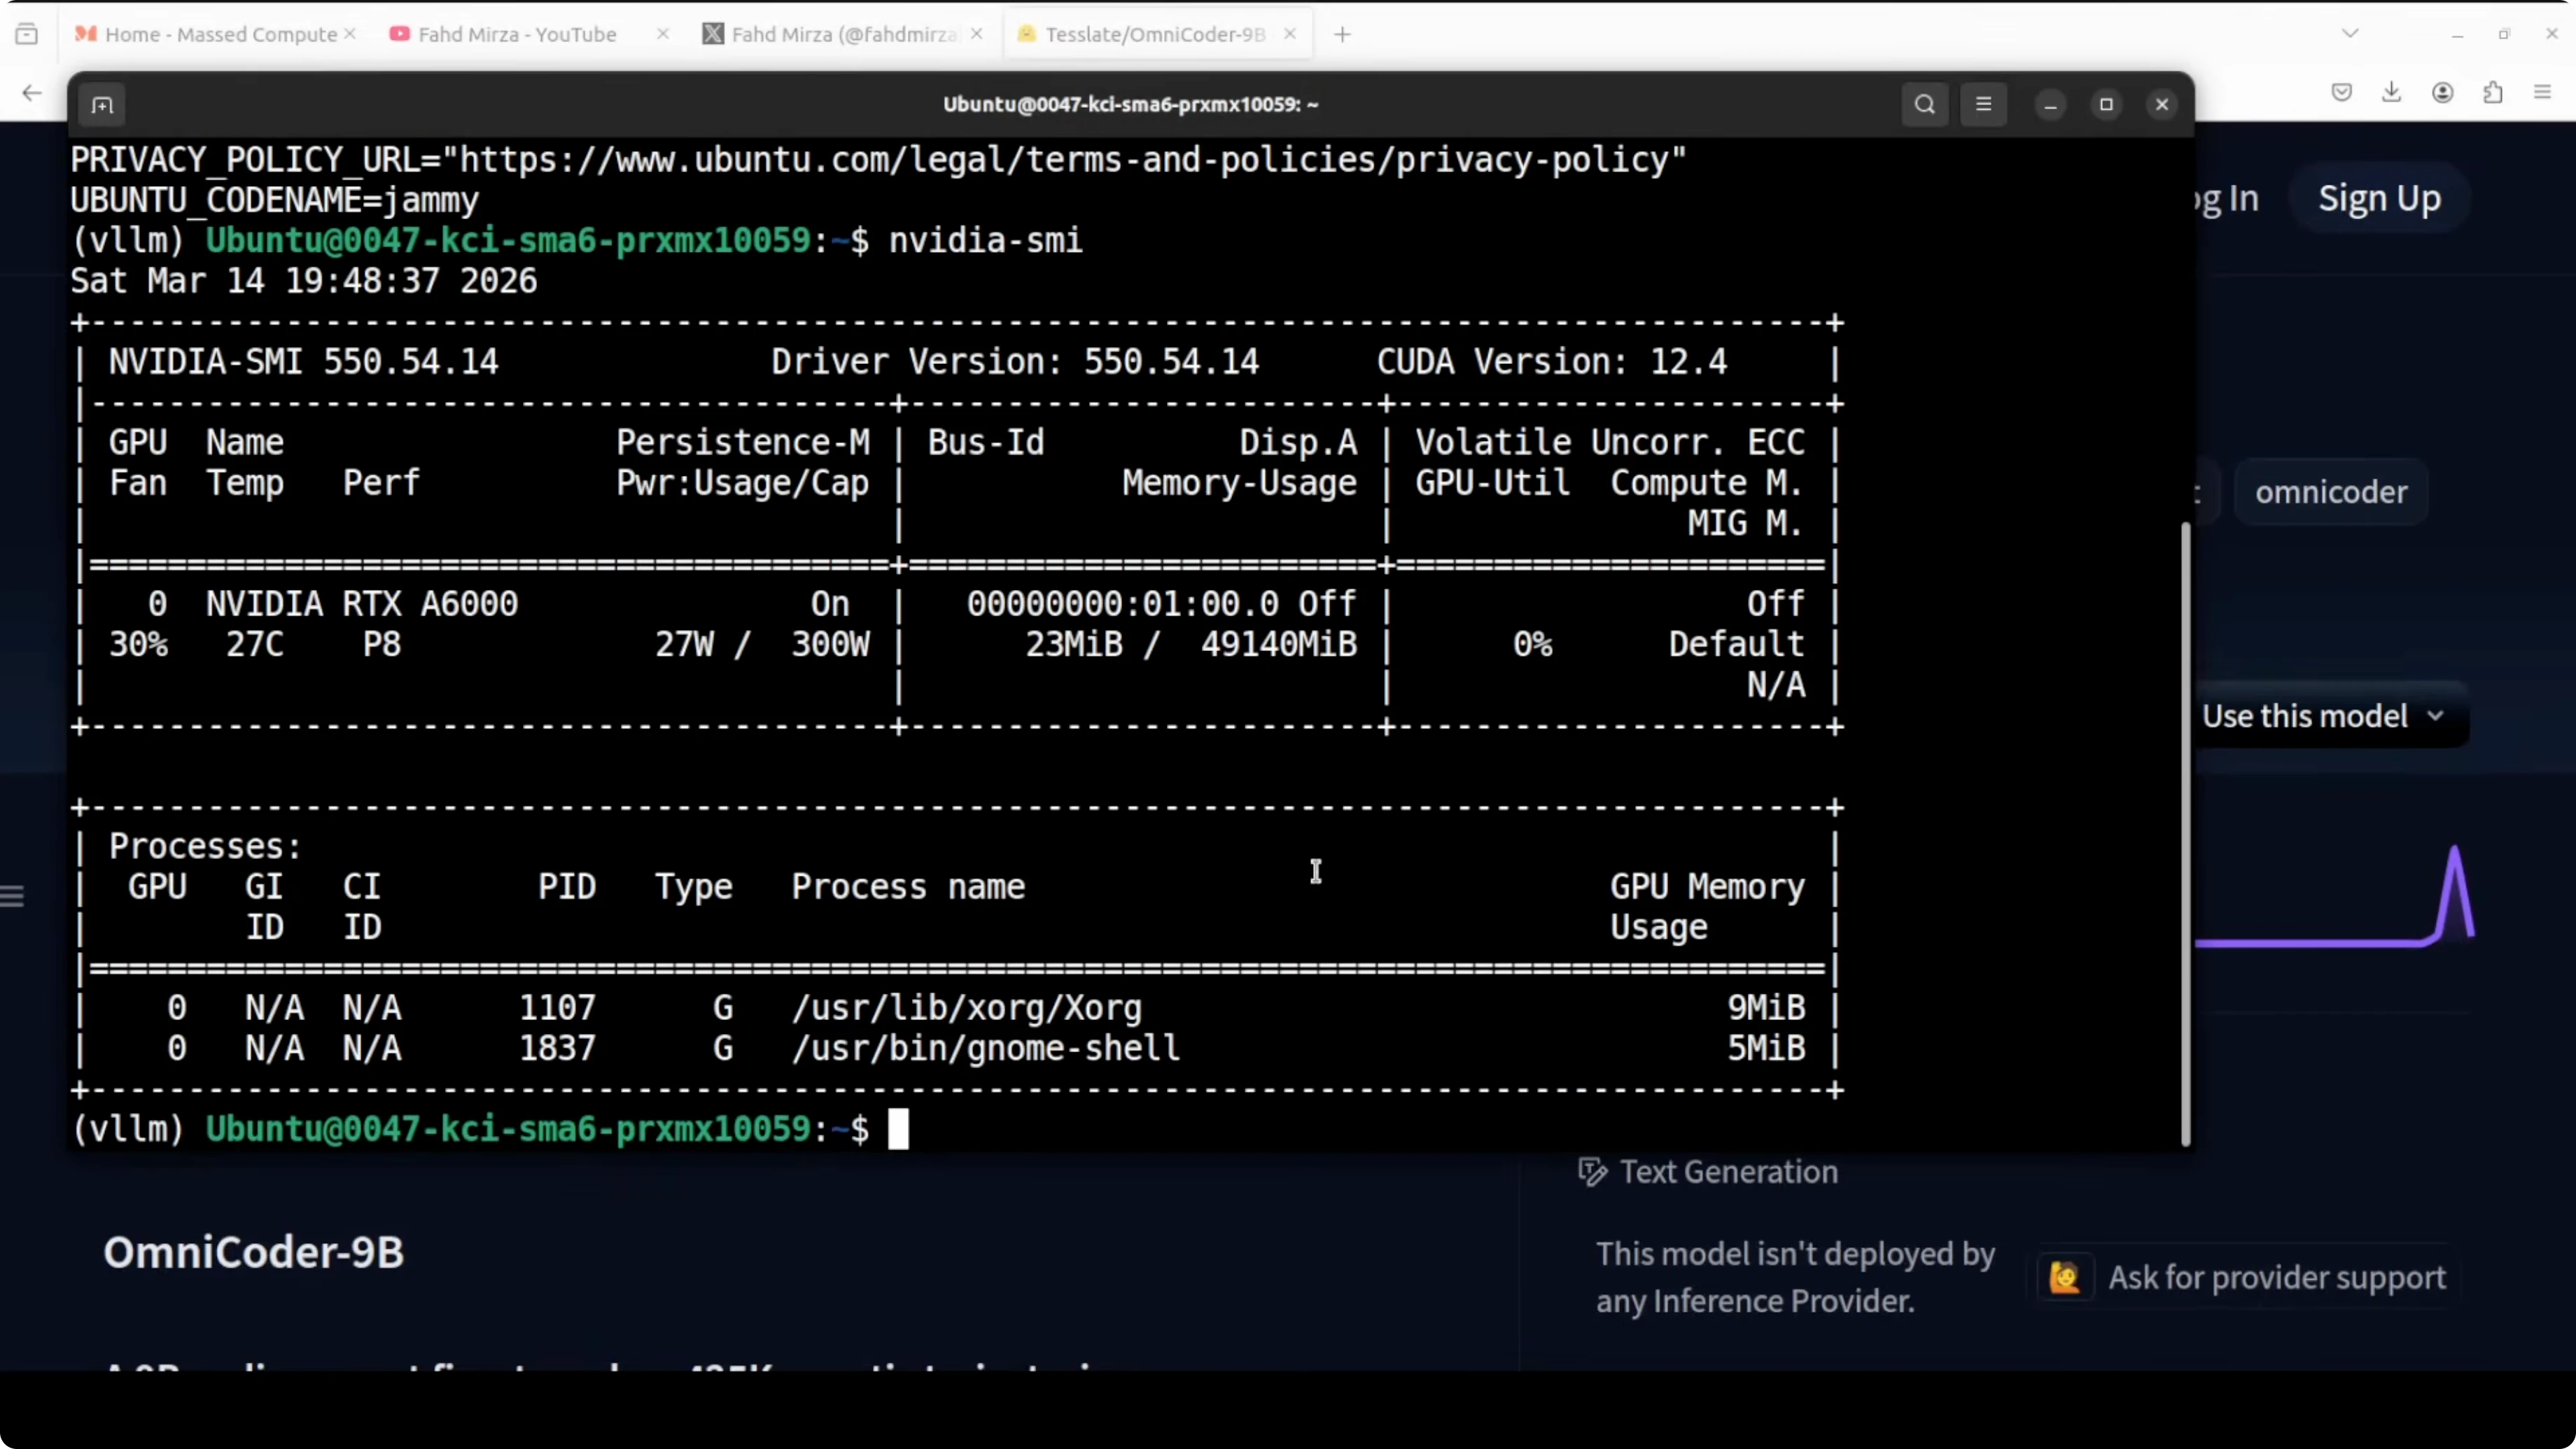The width and height of the screenshot is (2576, 1449).
Task: Click the Pocket save icon
Action: (2341, 93)
